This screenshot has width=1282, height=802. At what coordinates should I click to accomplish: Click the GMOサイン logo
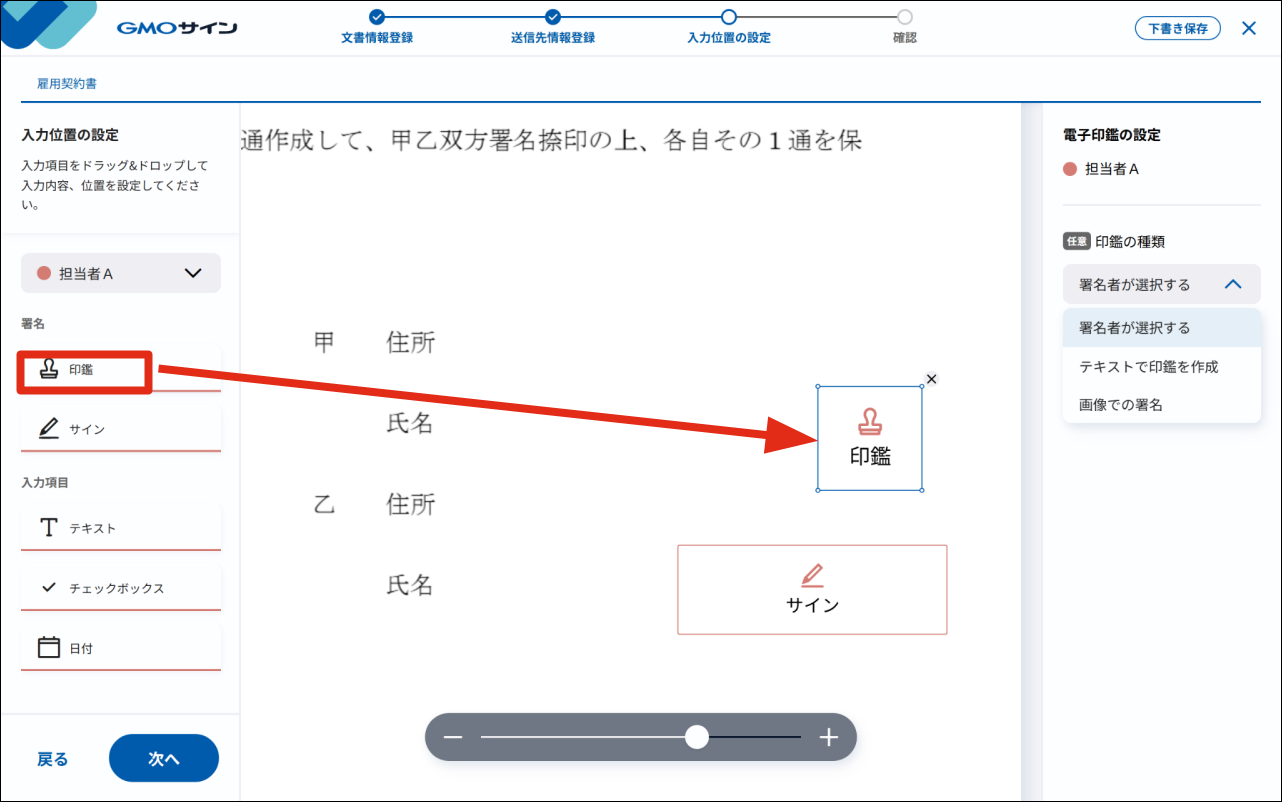[177, 28]
